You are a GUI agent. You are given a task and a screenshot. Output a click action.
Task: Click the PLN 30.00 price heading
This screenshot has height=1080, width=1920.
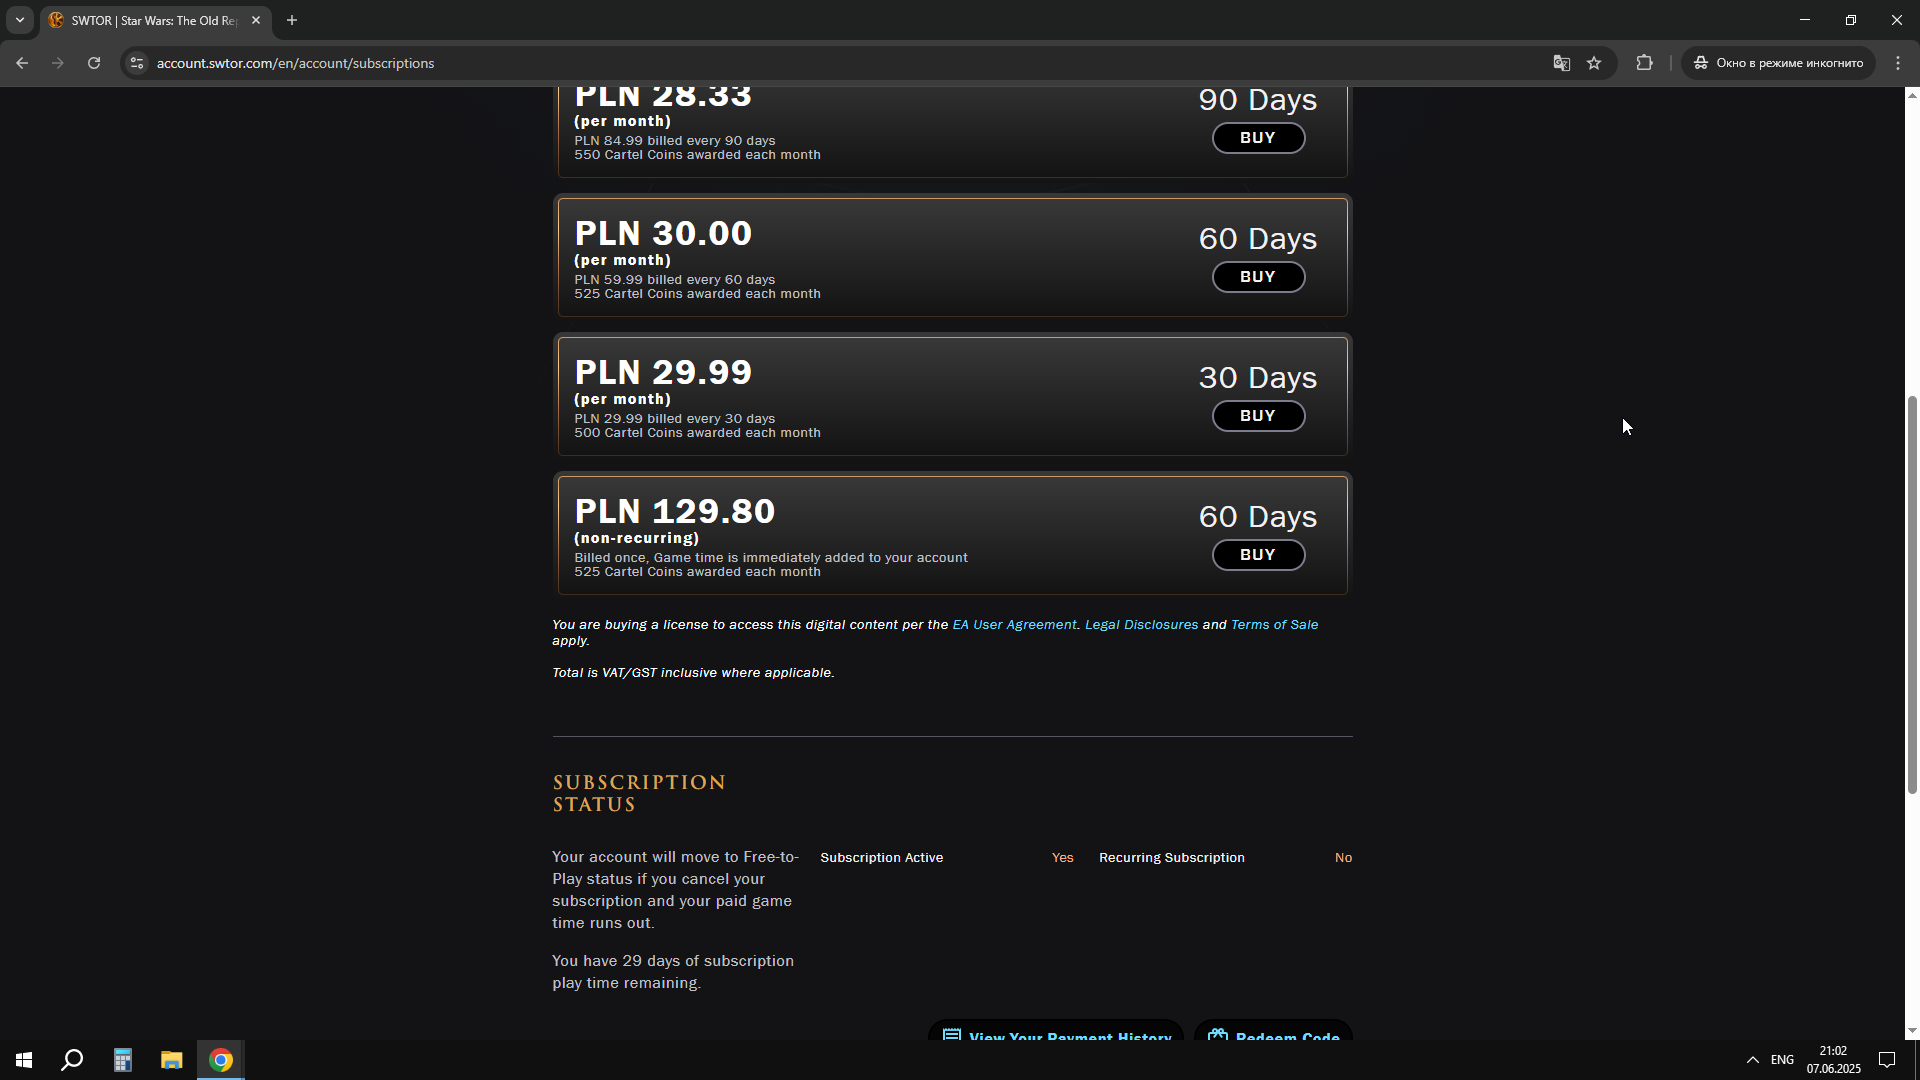coord(663,233)
